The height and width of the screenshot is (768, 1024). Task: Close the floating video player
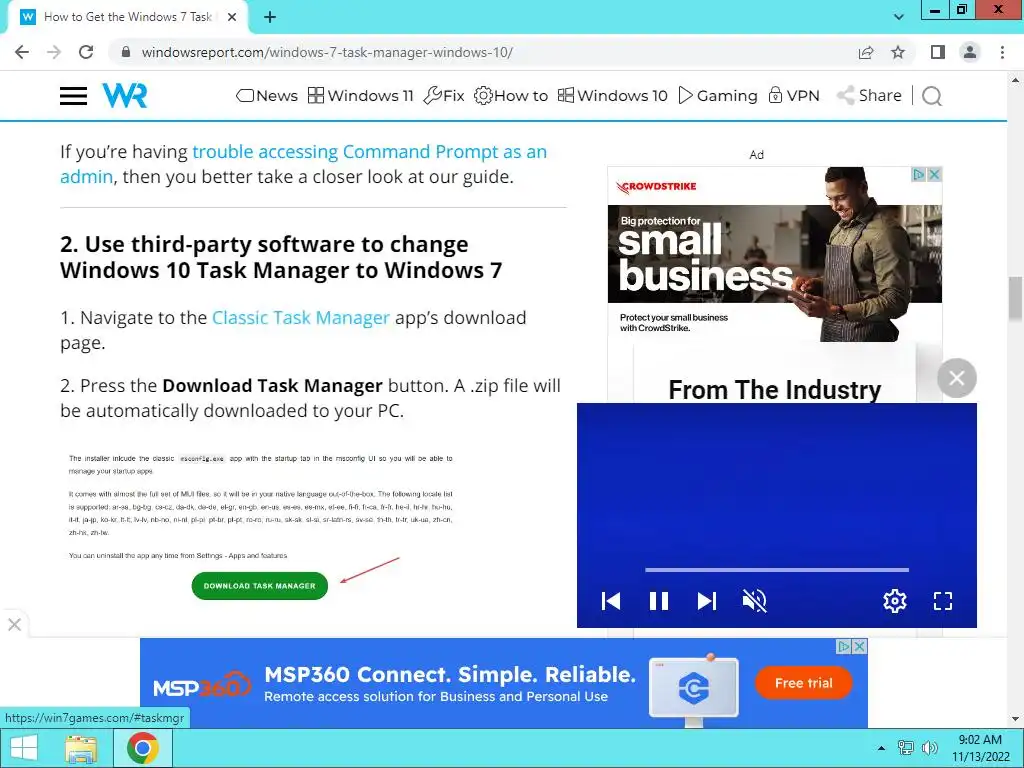(x=957, y=378)
